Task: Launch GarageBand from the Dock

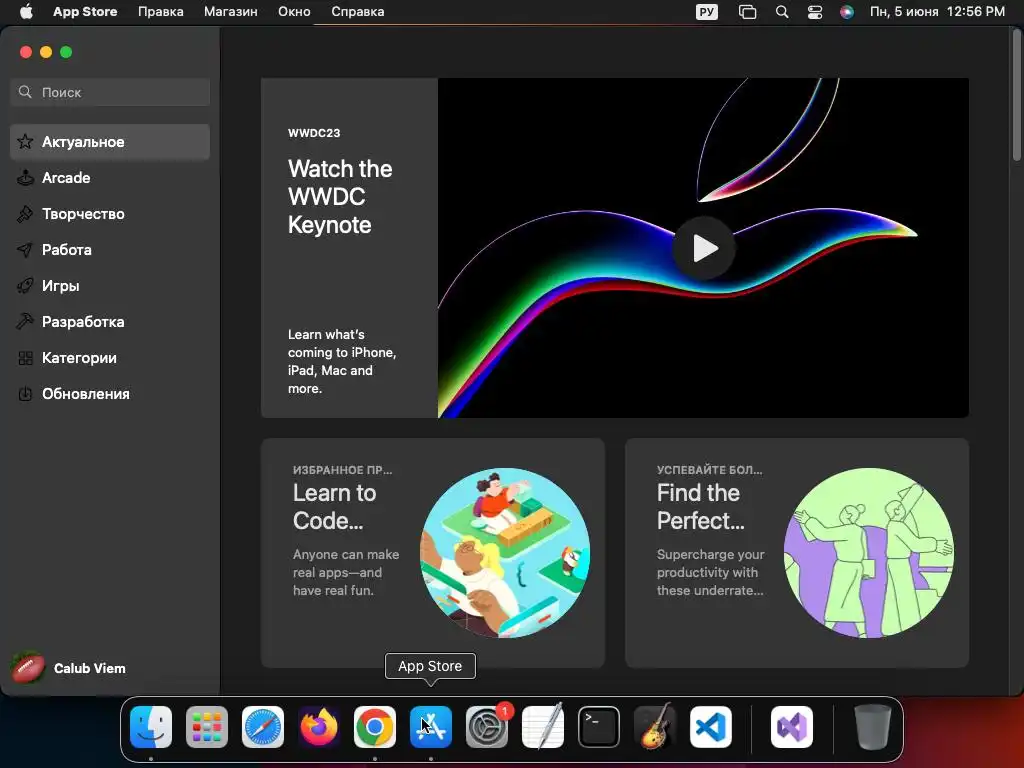Action: pos(655,727)
